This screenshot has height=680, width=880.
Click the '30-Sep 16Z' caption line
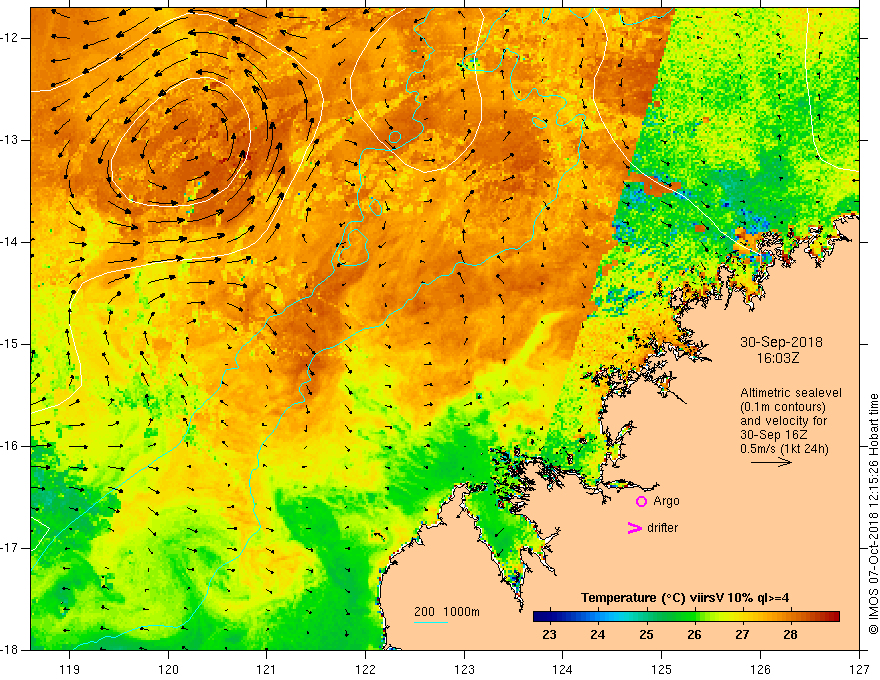pos(774,435)
